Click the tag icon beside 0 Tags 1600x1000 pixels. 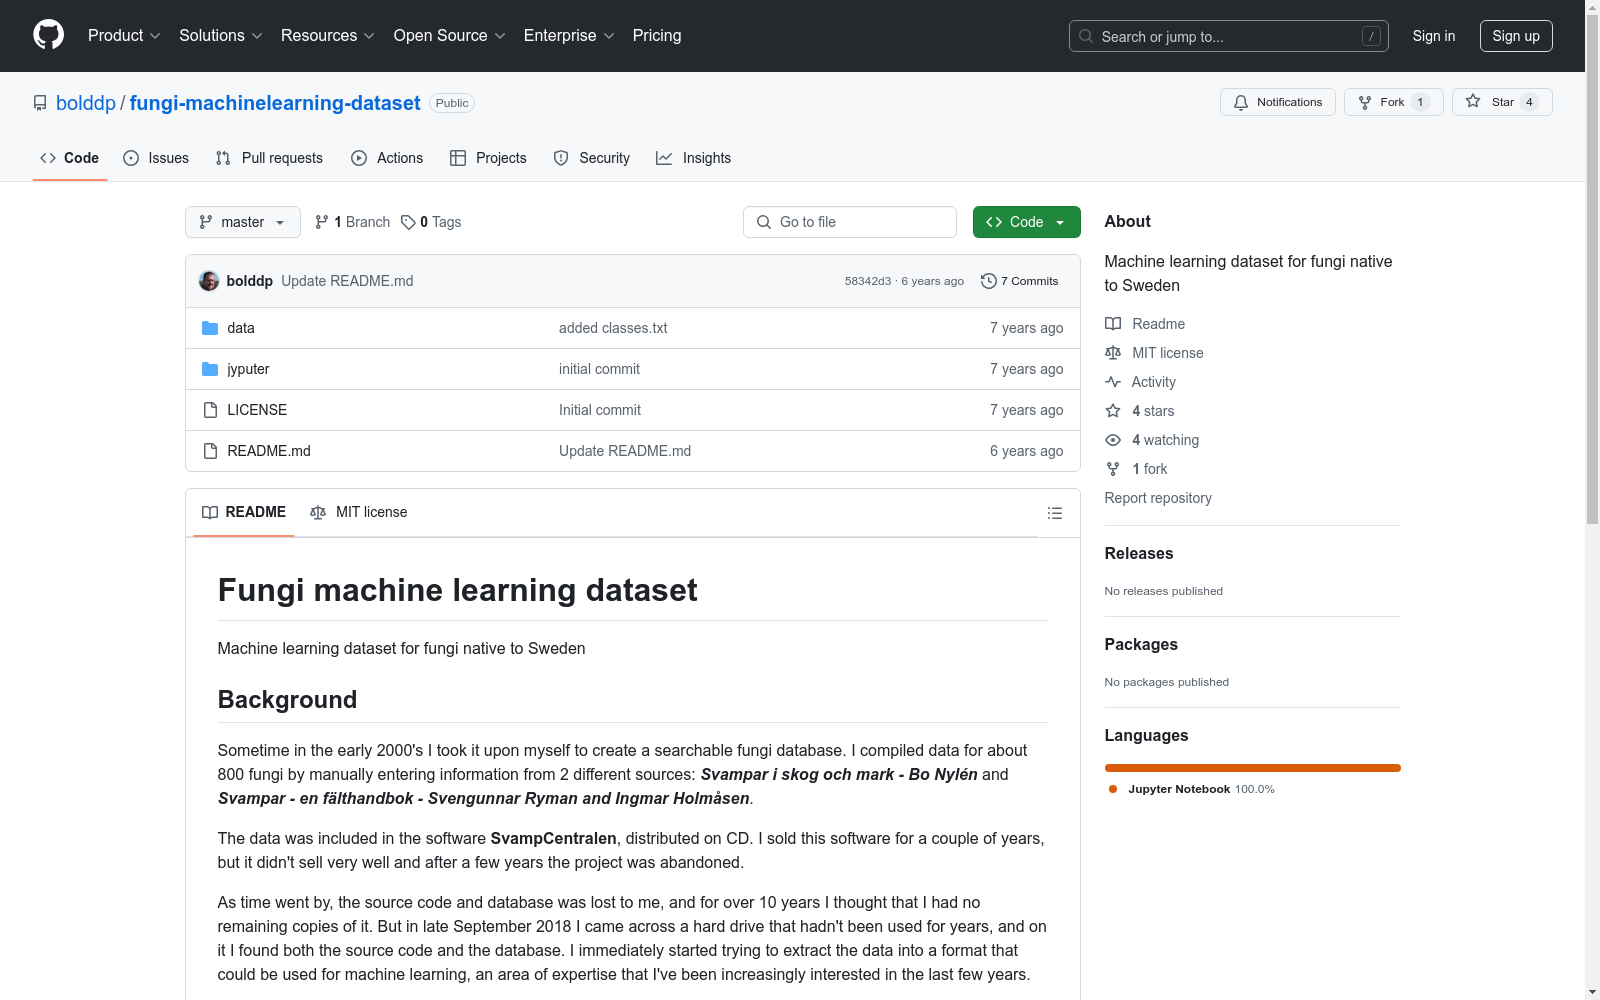coord(408,222)
